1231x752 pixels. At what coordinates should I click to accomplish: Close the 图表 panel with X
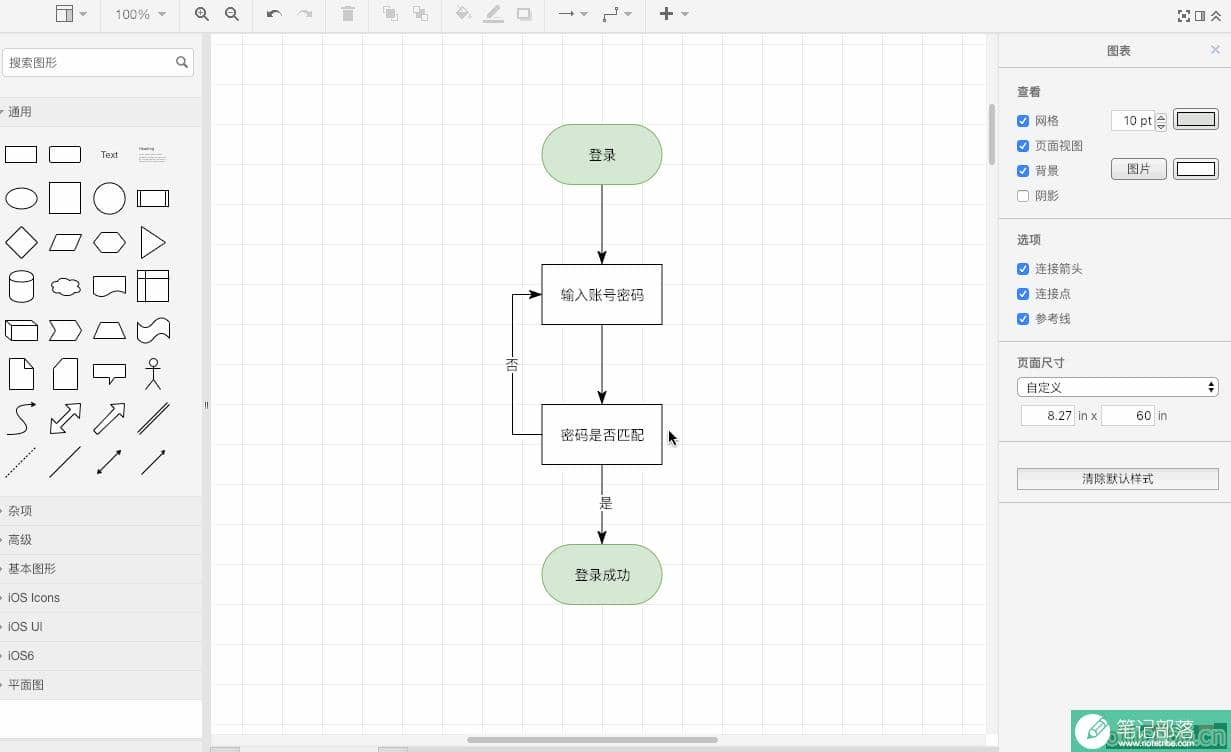(x=1216, y=50)
